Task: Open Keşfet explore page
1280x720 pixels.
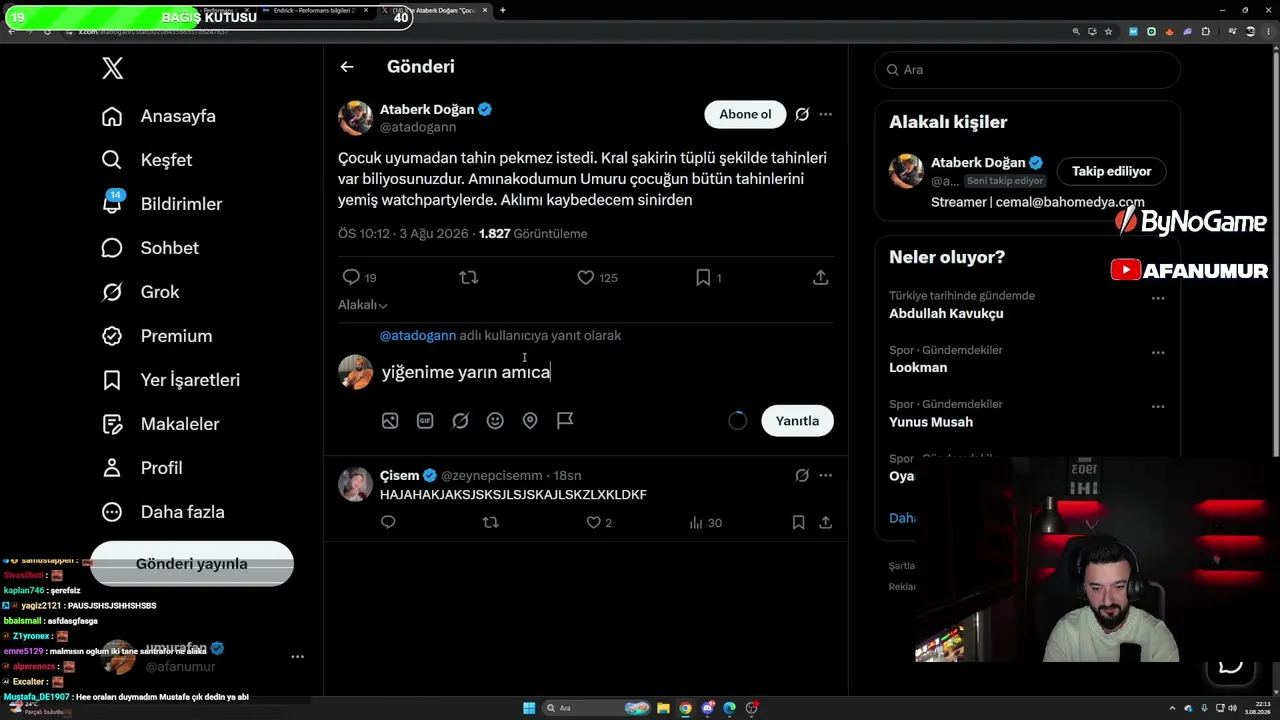Action: tap(146, 160)
